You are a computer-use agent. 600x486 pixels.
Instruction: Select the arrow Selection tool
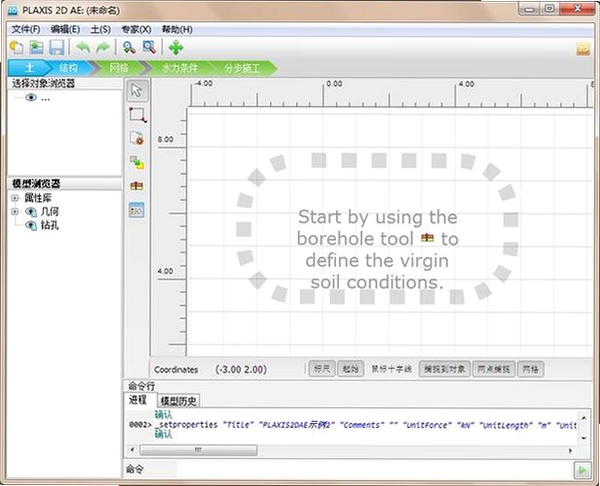pyautogui.click(x=137, y=91)
